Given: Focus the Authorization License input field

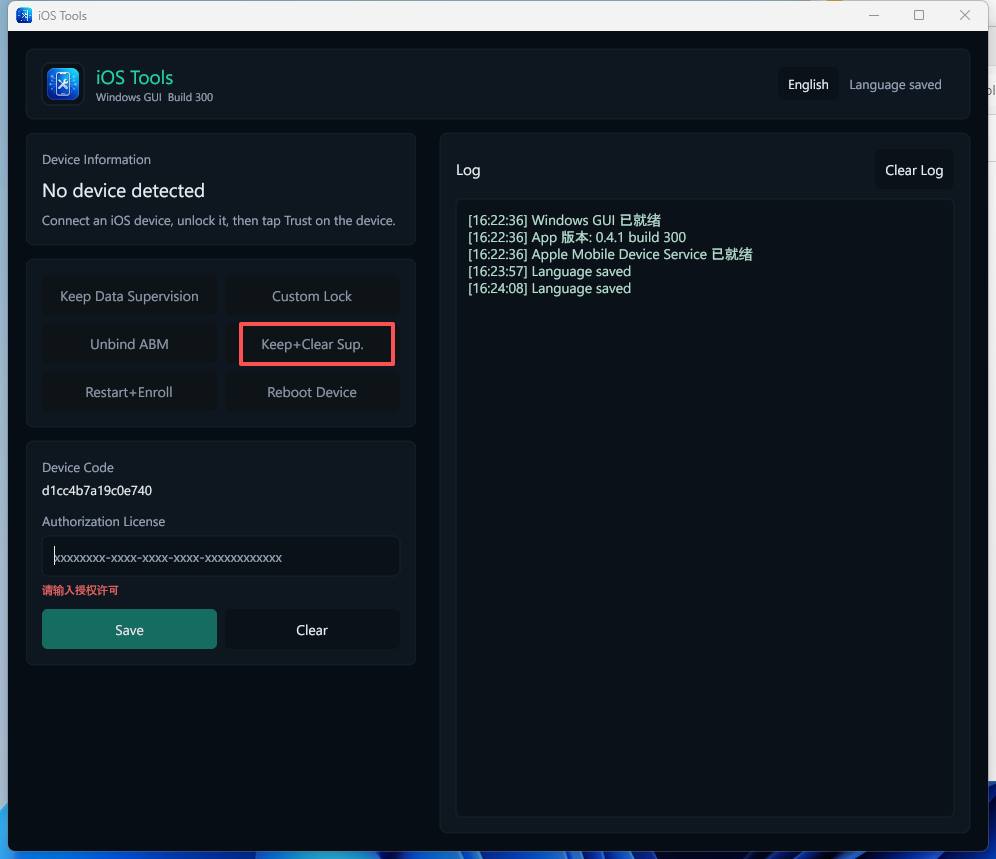Looking at the screenshot, I should click(x=220, y=557).
